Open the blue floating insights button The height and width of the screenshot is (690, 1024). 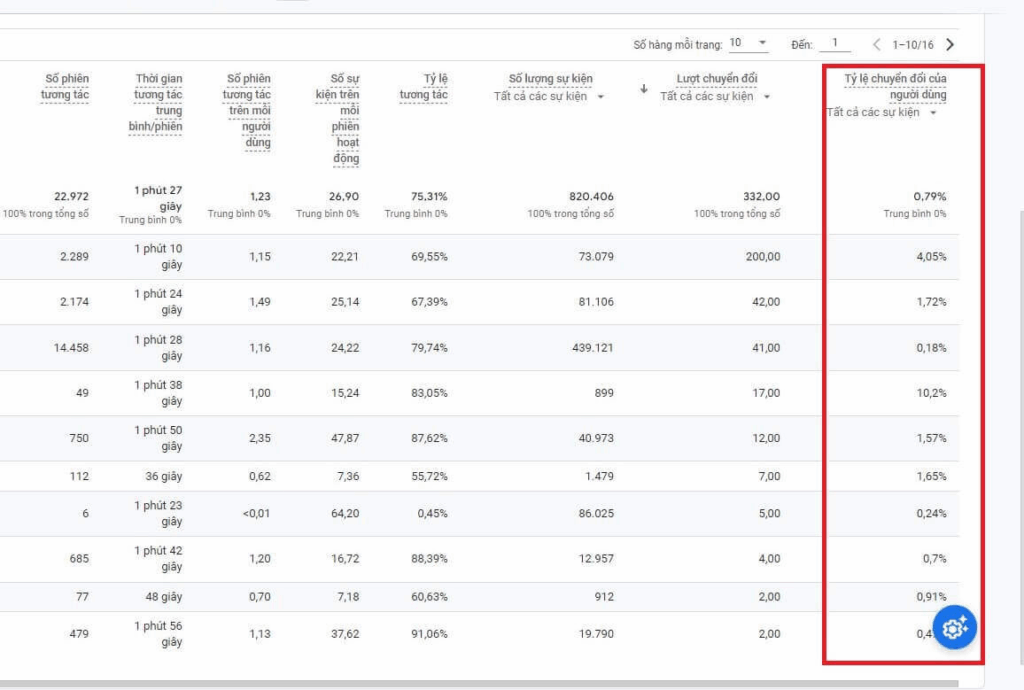point(954,627)
